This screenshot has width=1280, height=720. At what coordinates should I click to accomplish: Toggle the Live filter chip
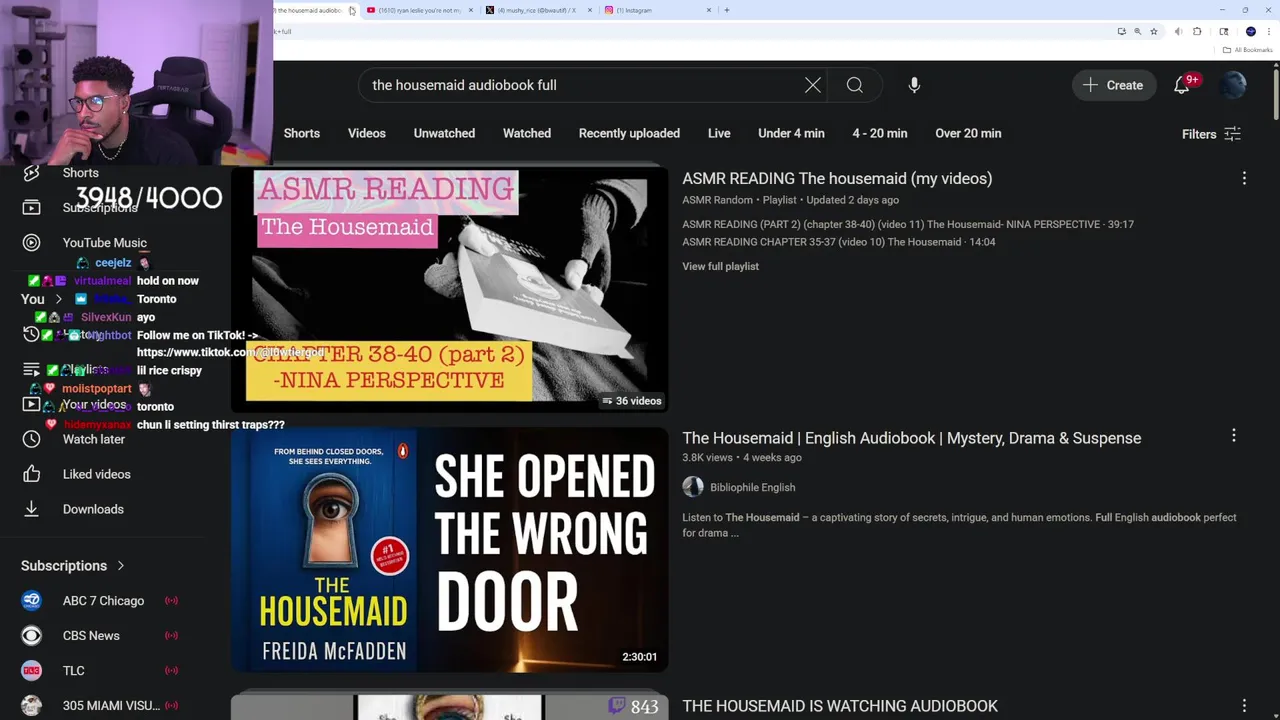(x=719, y=133)
